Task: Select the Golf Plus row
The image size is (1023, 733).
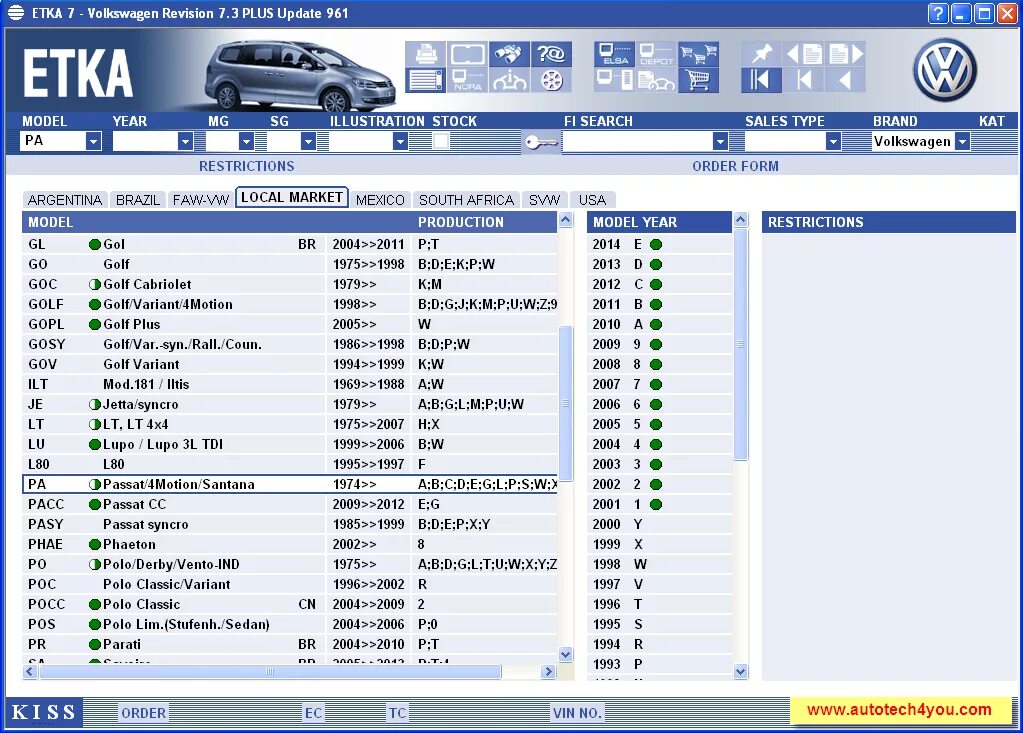Action: click(290, 324)
